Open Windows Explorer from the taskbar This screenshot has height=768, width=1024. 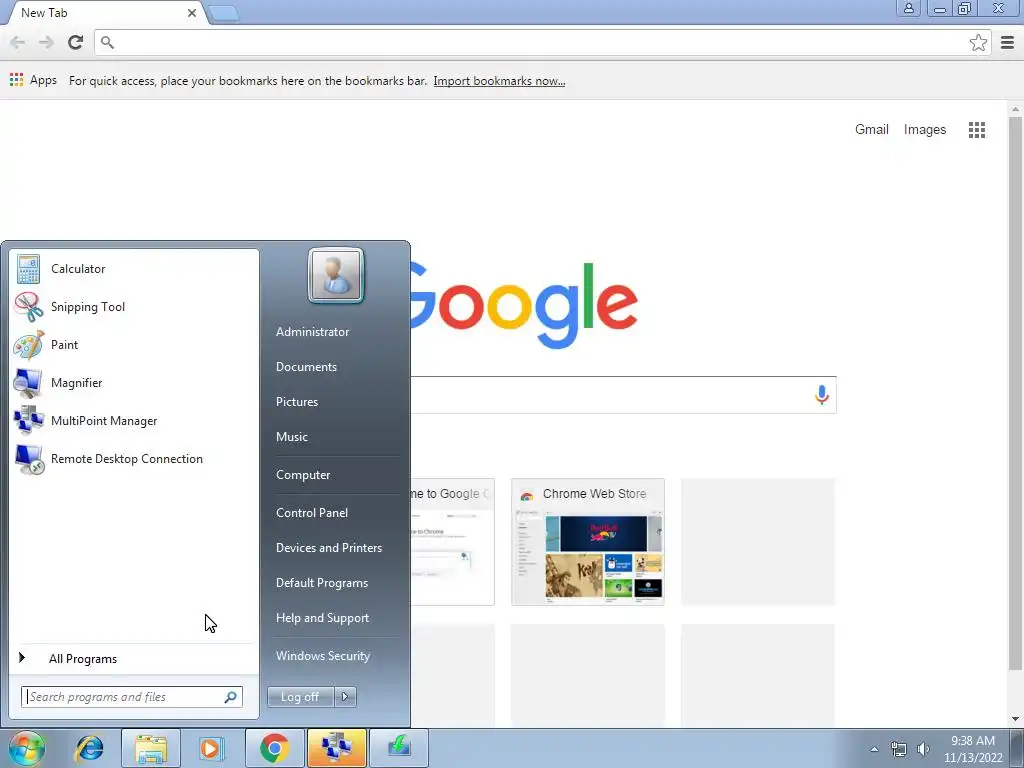151,748
